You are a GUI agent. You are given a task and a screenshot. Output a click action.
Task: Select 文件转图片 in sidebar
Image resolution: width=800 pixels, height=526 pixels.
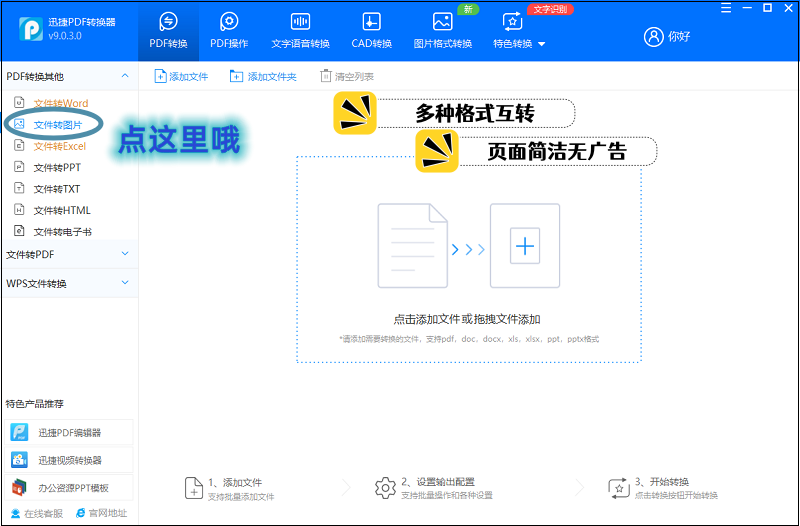[58, 125]
